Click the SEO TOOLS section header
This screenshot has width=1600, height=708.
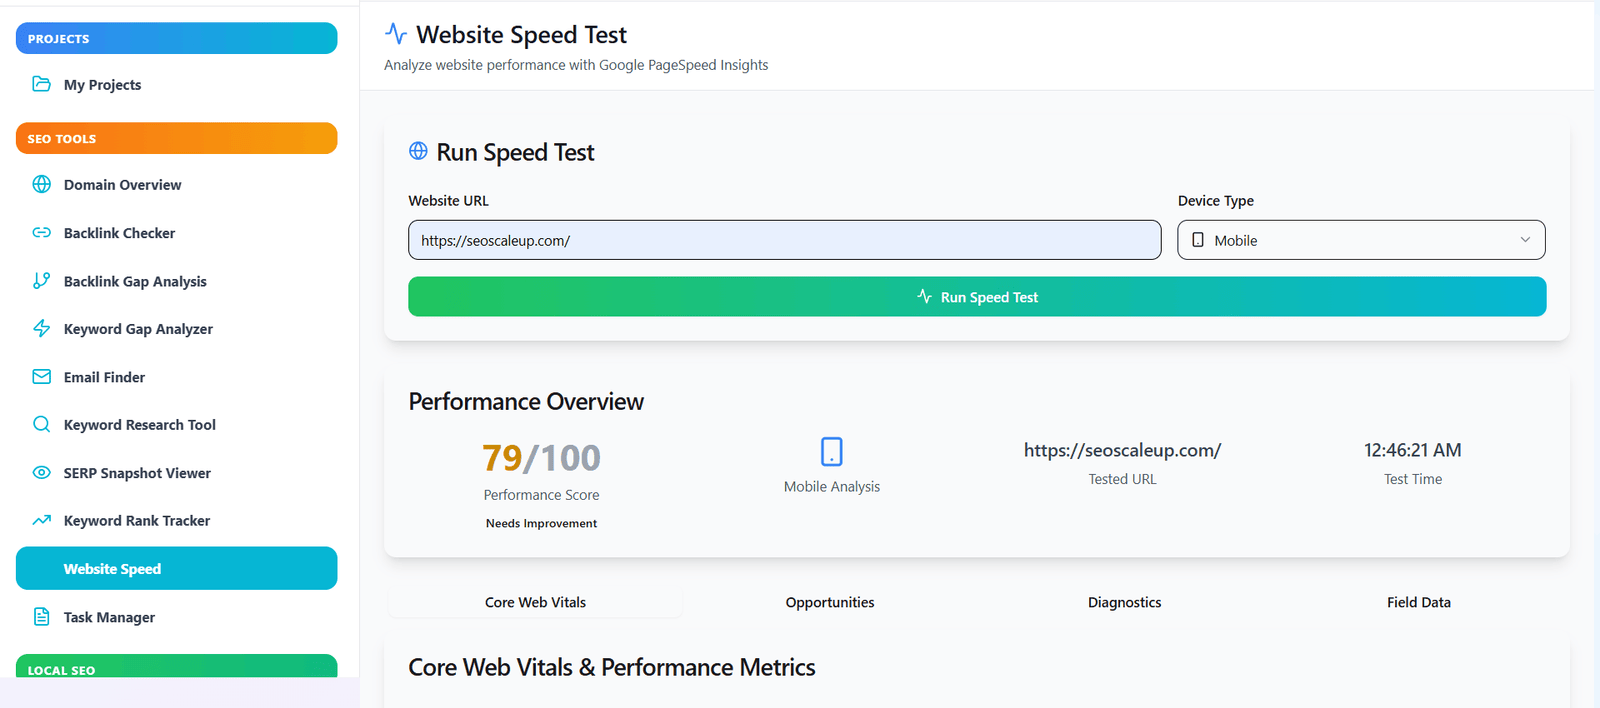point(176,138)
